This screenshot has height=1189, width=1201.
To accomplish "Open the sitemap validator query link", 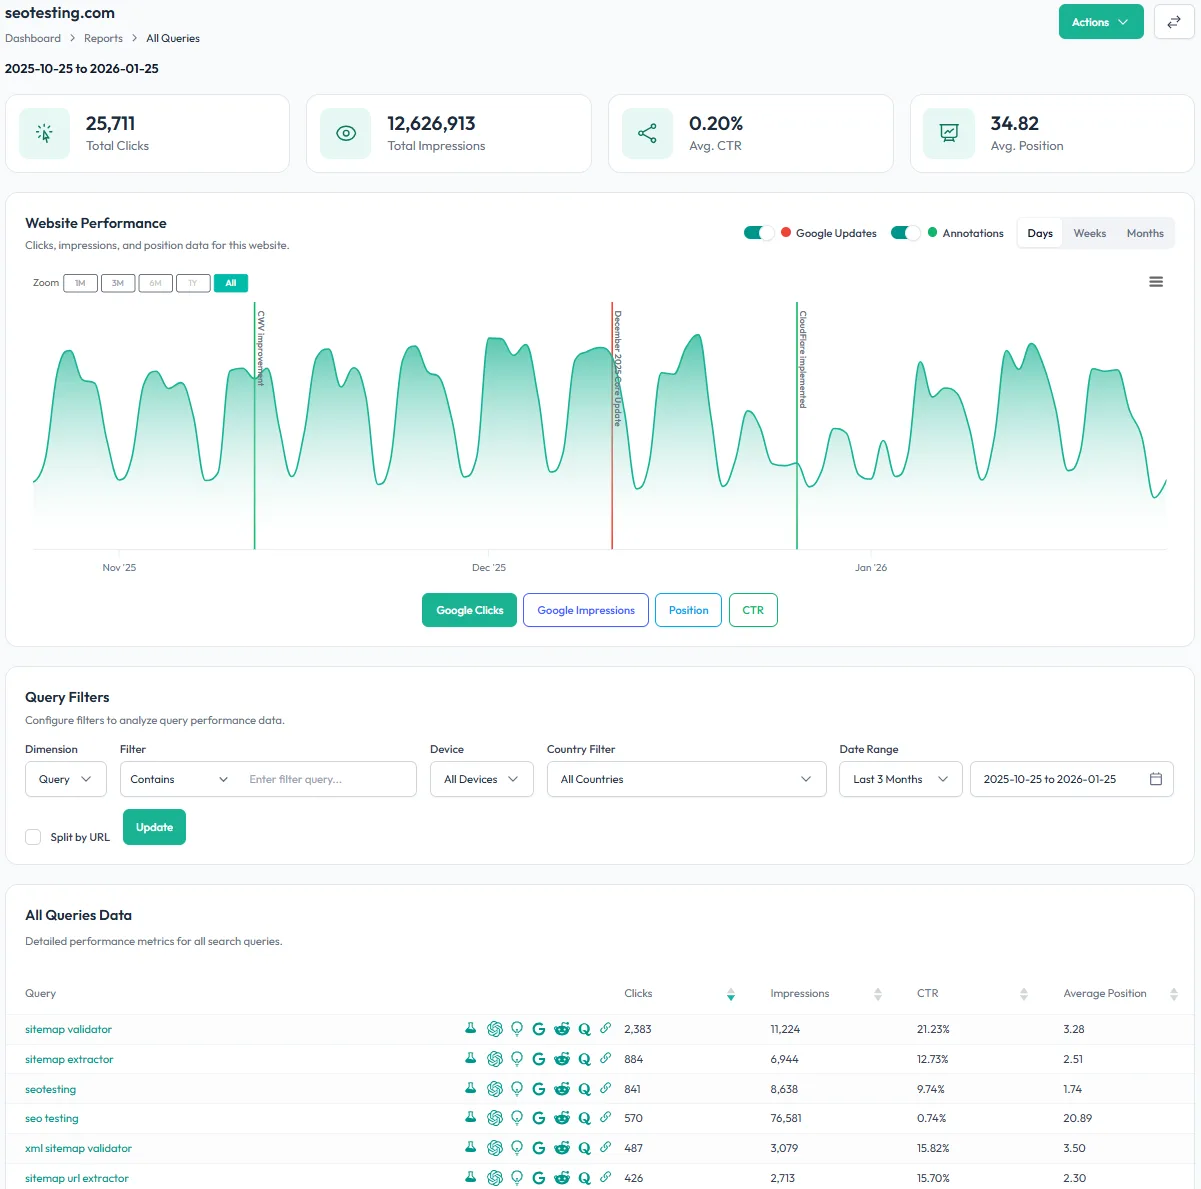I will tap(67, 1029).
